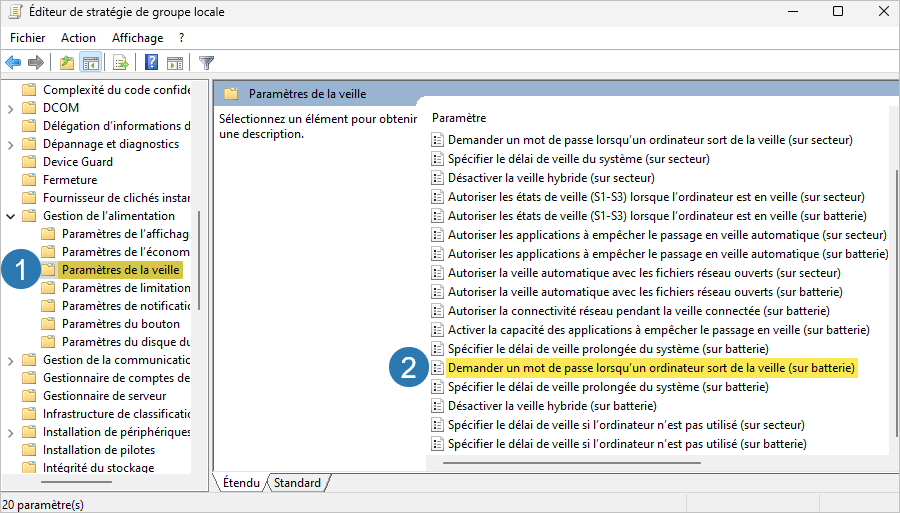
Task: Expand the Installation de périphériques node
Action: click(10, 432)
